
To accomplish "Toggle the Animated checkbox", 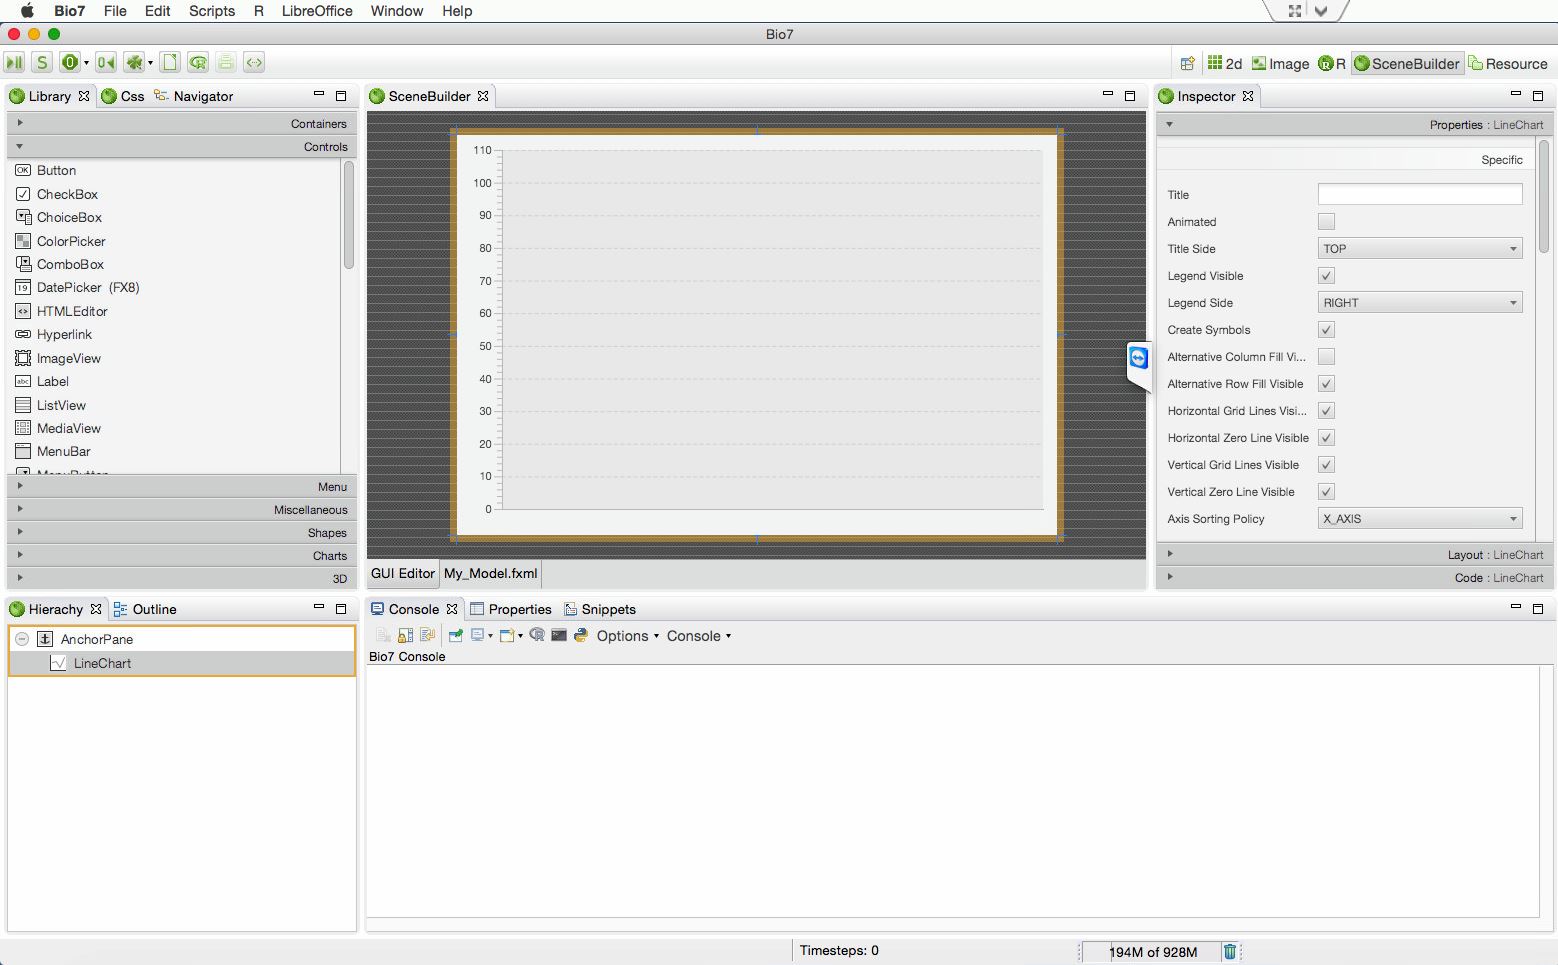I will (1326, 222).
